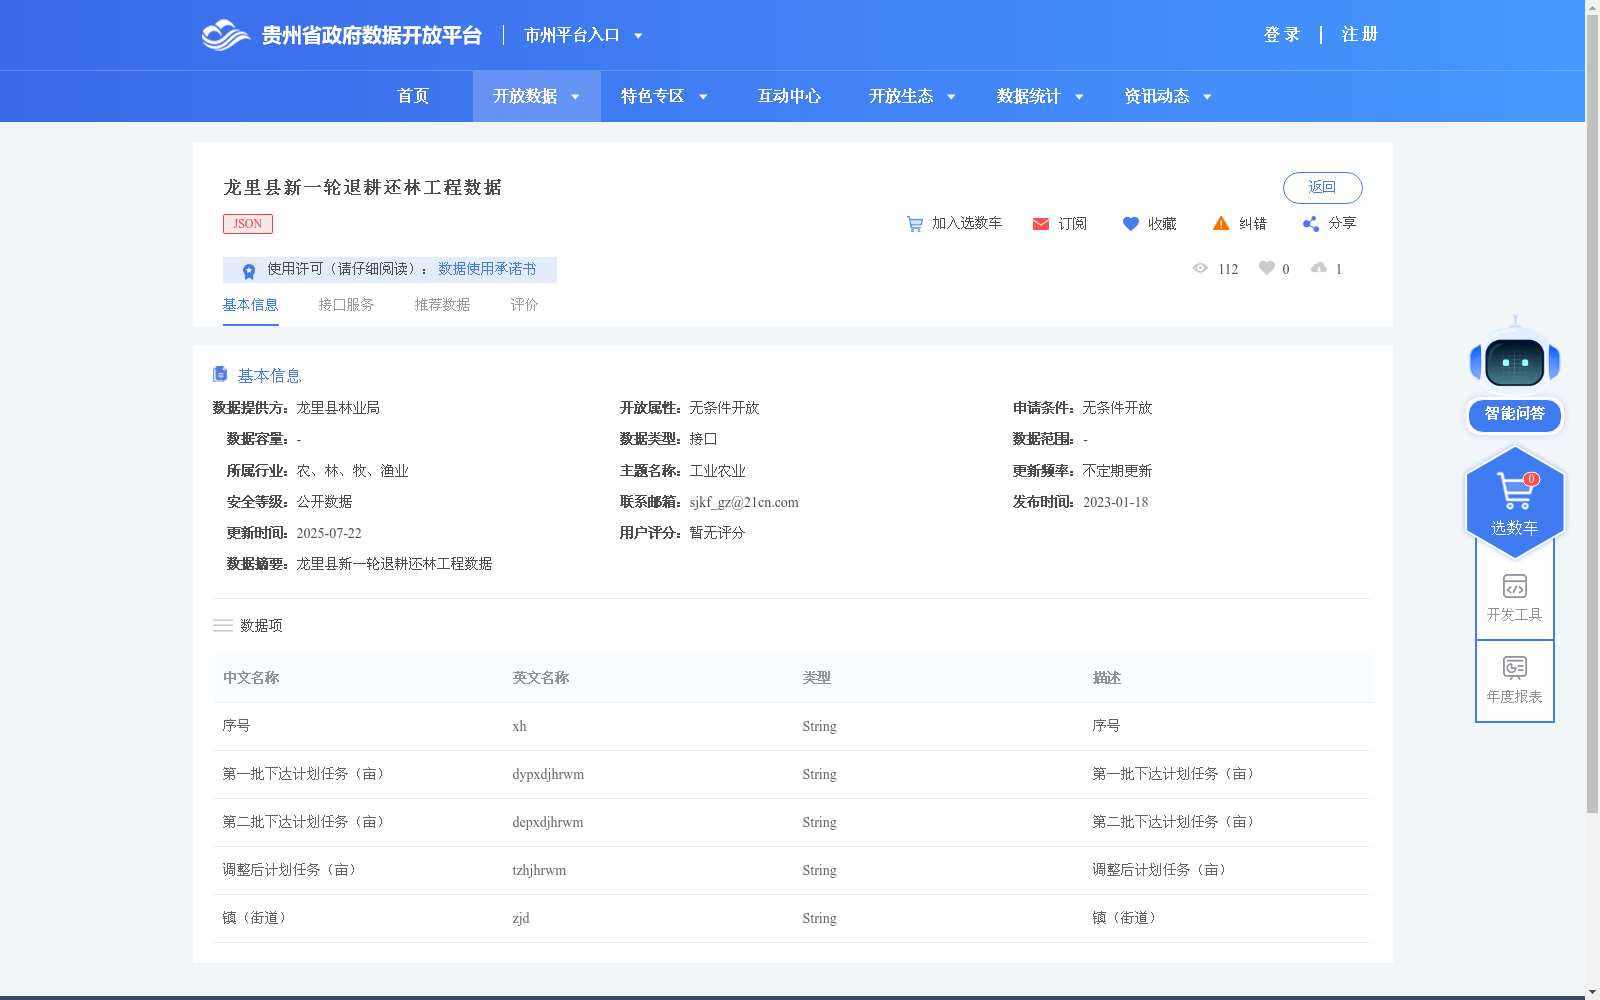The image size is (1600, 1000).
Task: Expand the 特色专区 menu arrow
Action: pyautogui.click(x=703, y=97)
